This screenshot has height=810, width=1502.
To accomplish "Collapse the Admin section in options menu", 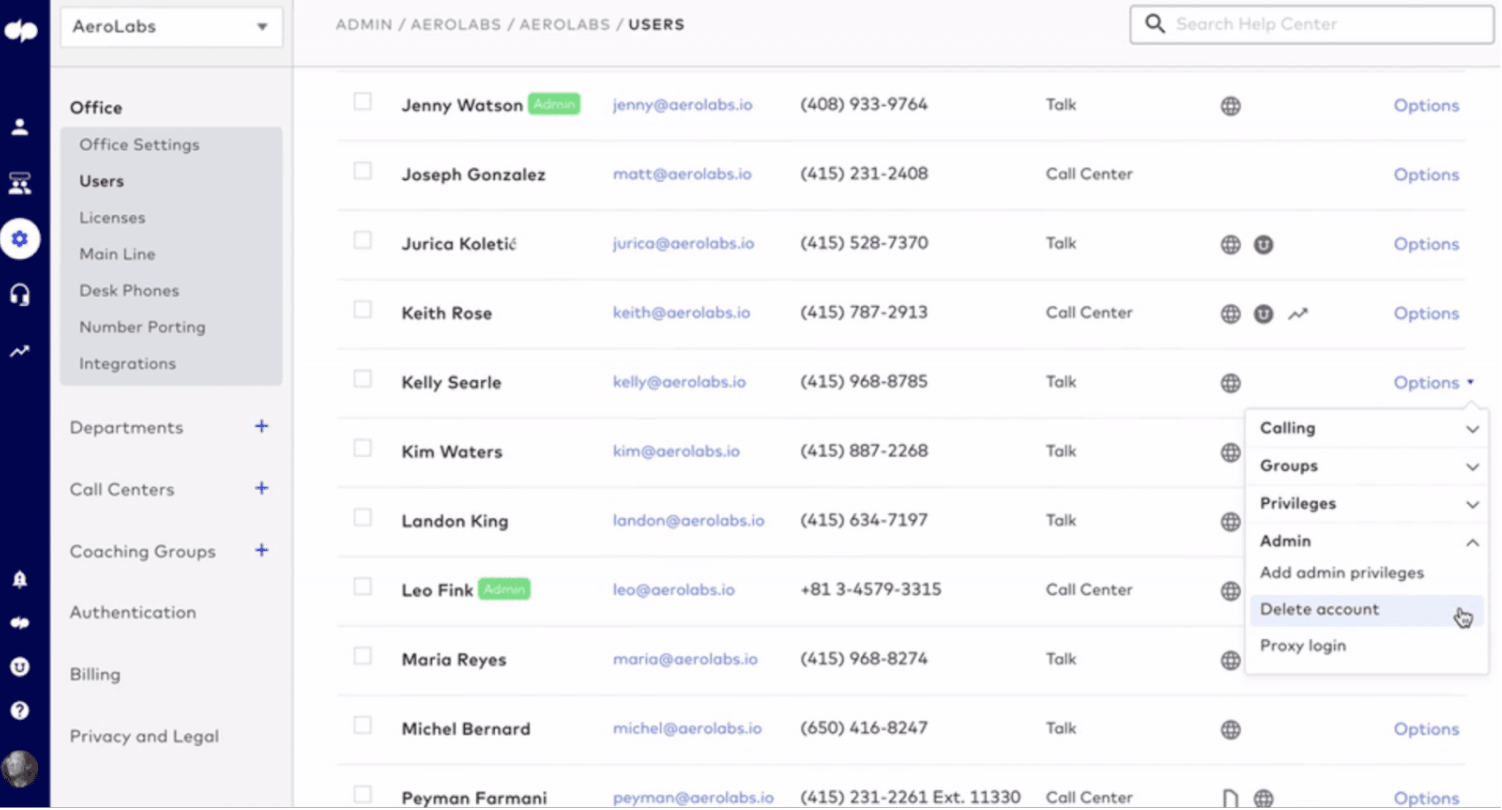I will pos(1367,541).
